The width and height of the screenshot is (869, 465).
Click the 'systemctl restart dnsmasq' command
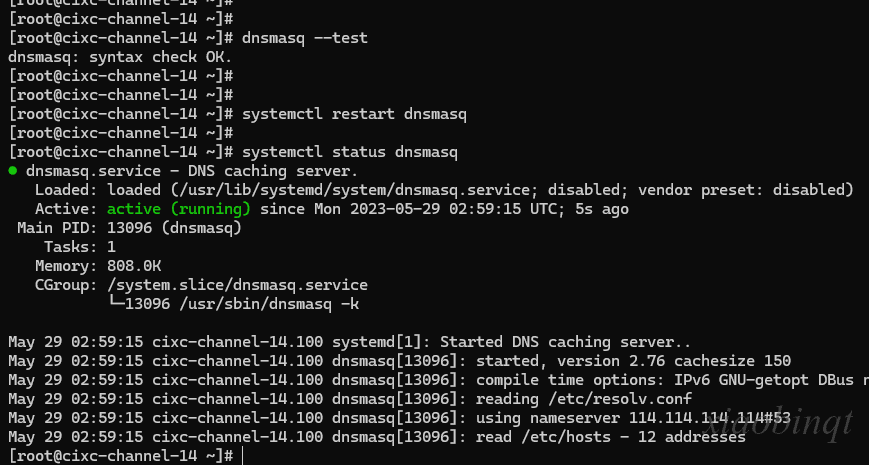coord(354,114)
